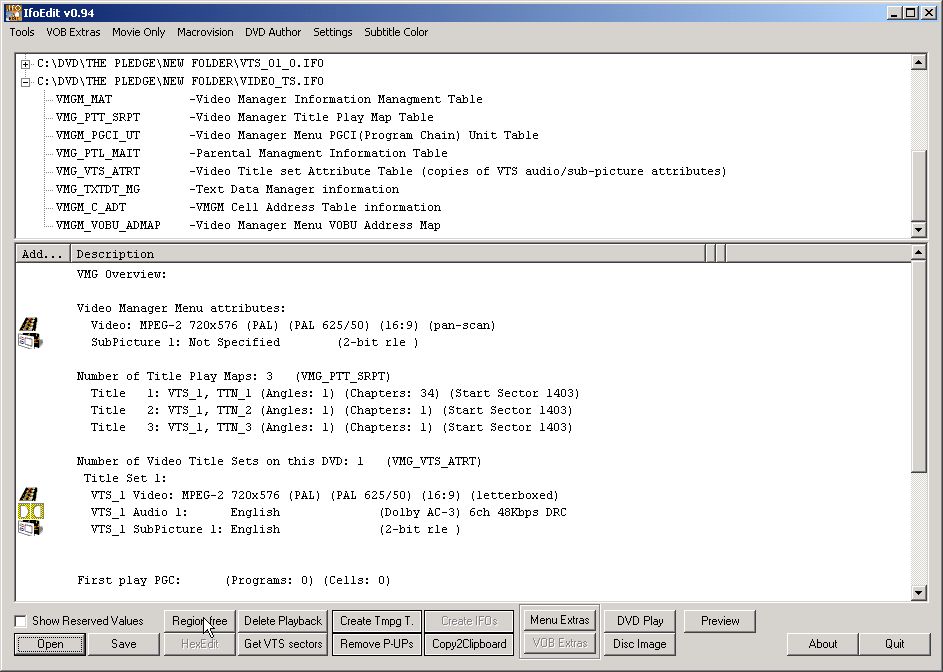The width and height of the screenshot is (943, 672).
Task: Maximize the IfoEdit window
Action: (911, 13)
